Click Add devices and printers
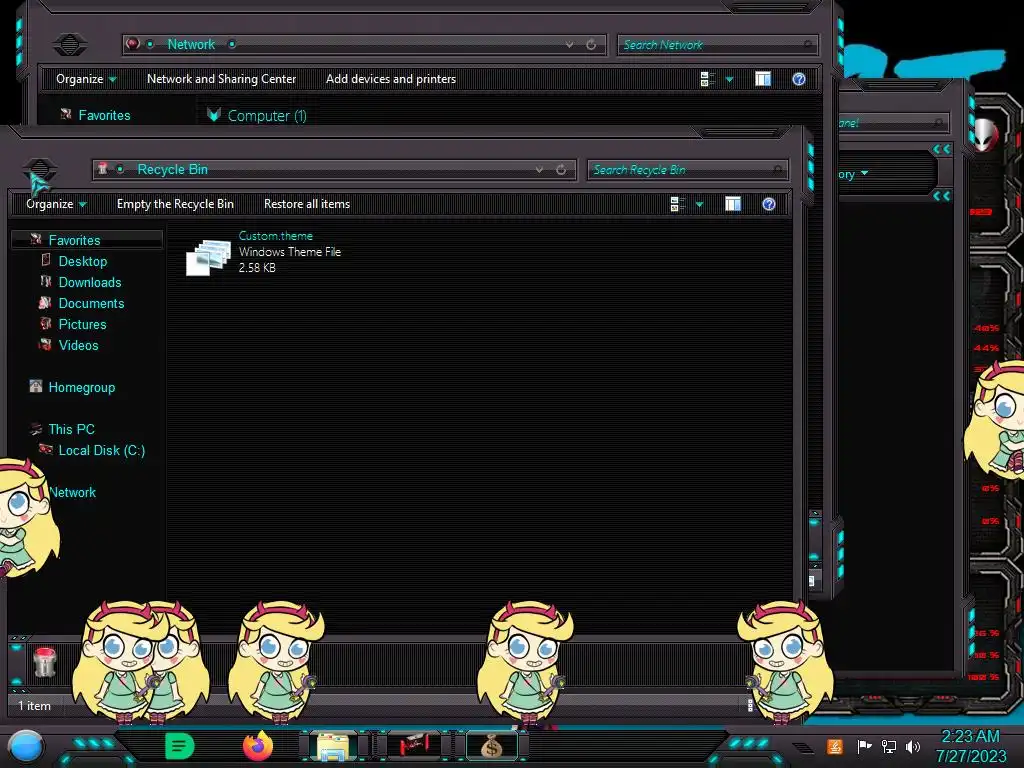 (x=391, y=79)
